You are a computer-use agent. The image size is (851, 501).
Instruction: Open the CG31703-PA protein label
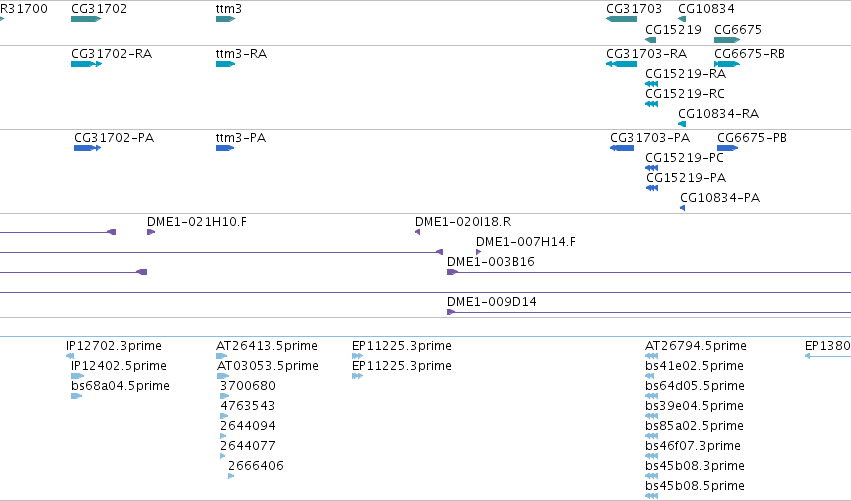pyautogui.click(x=650, y=137)
